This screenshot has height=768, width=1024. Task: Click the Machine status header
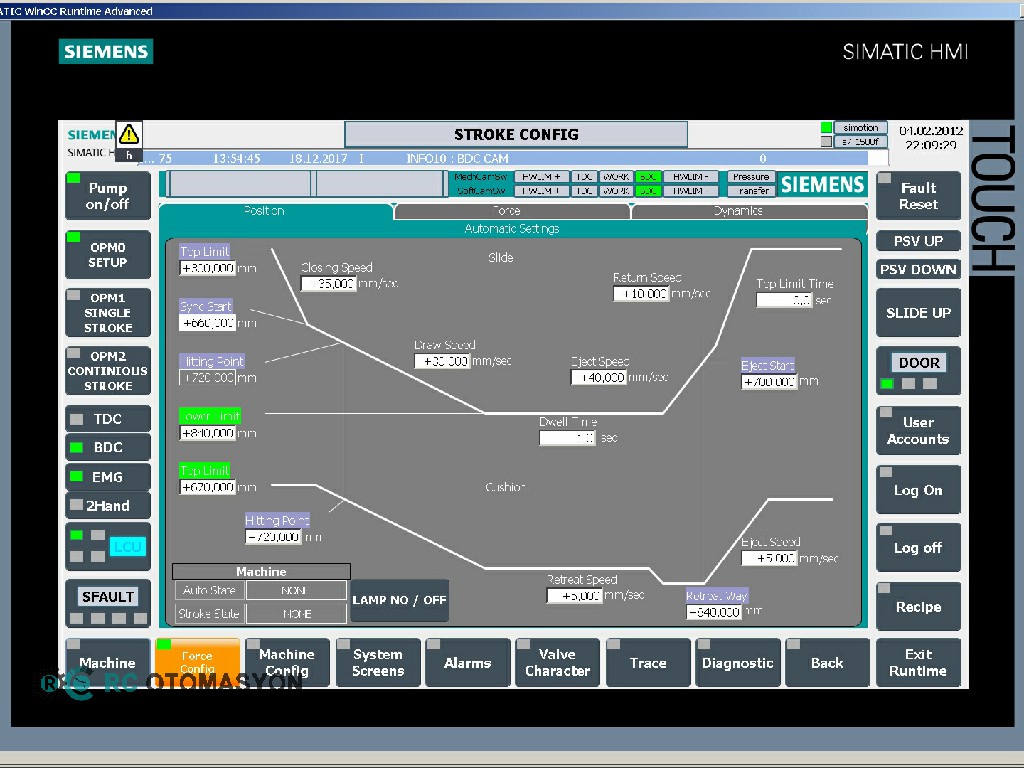(x=261, y=571)
